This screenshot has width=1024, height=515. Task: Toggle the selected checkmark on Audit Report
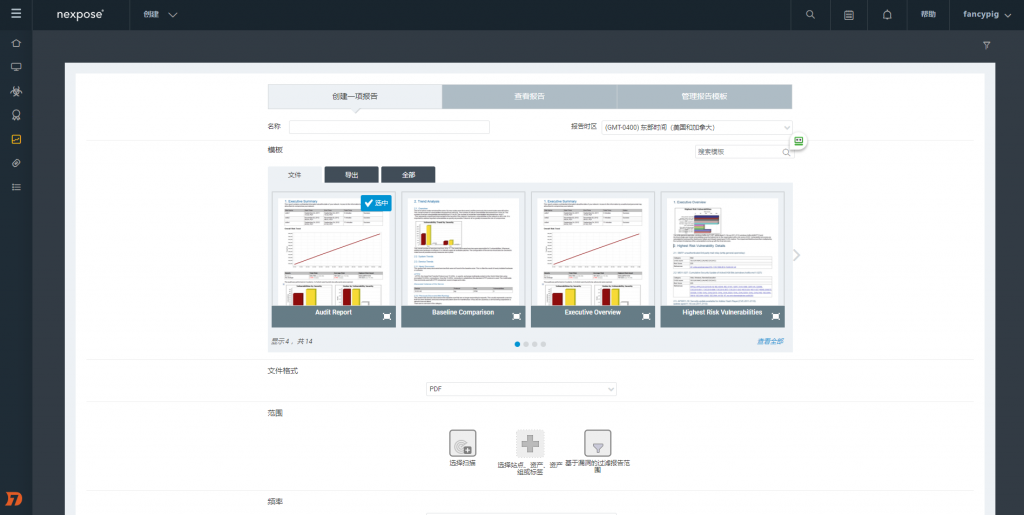tap(376, 203)
